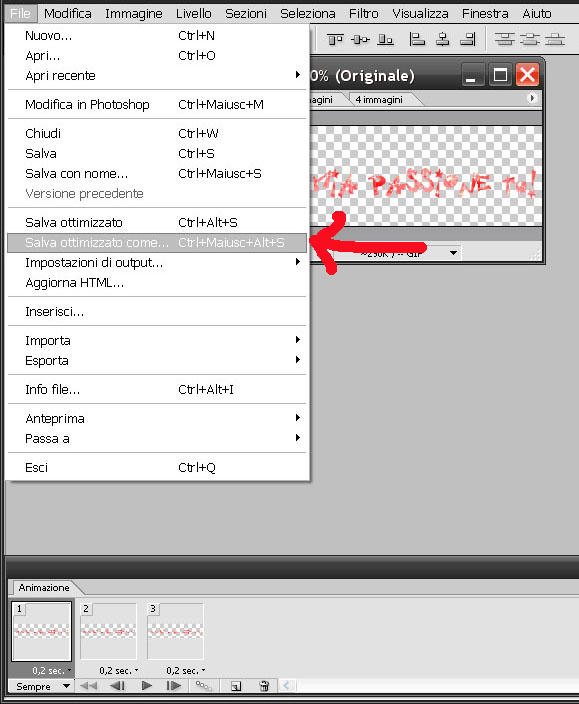
Task: Open the Sempre looping options dropdown
Action: (43, 686)
